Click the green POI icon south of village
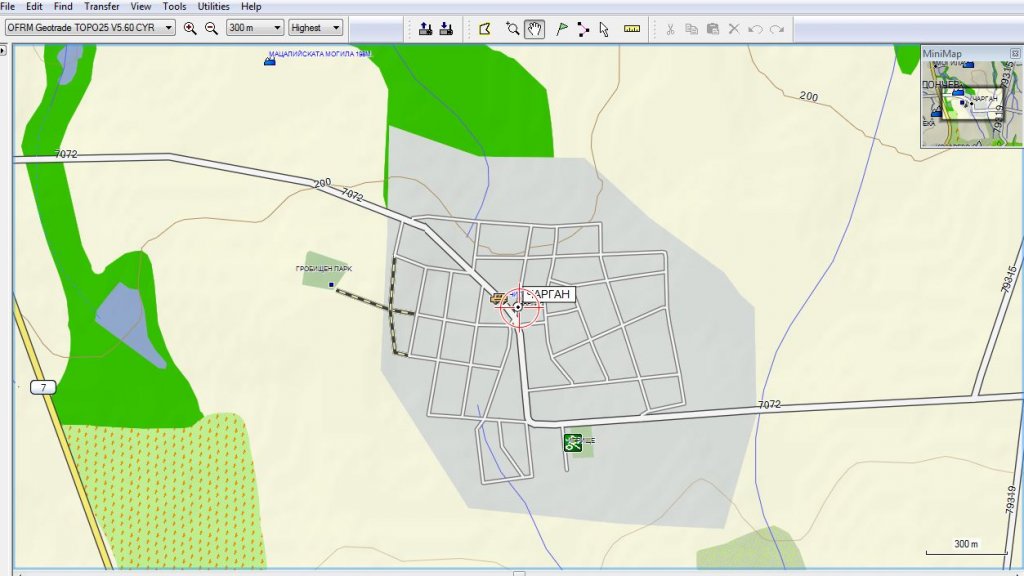1024x576 pixels. click(x=572, y=441)
